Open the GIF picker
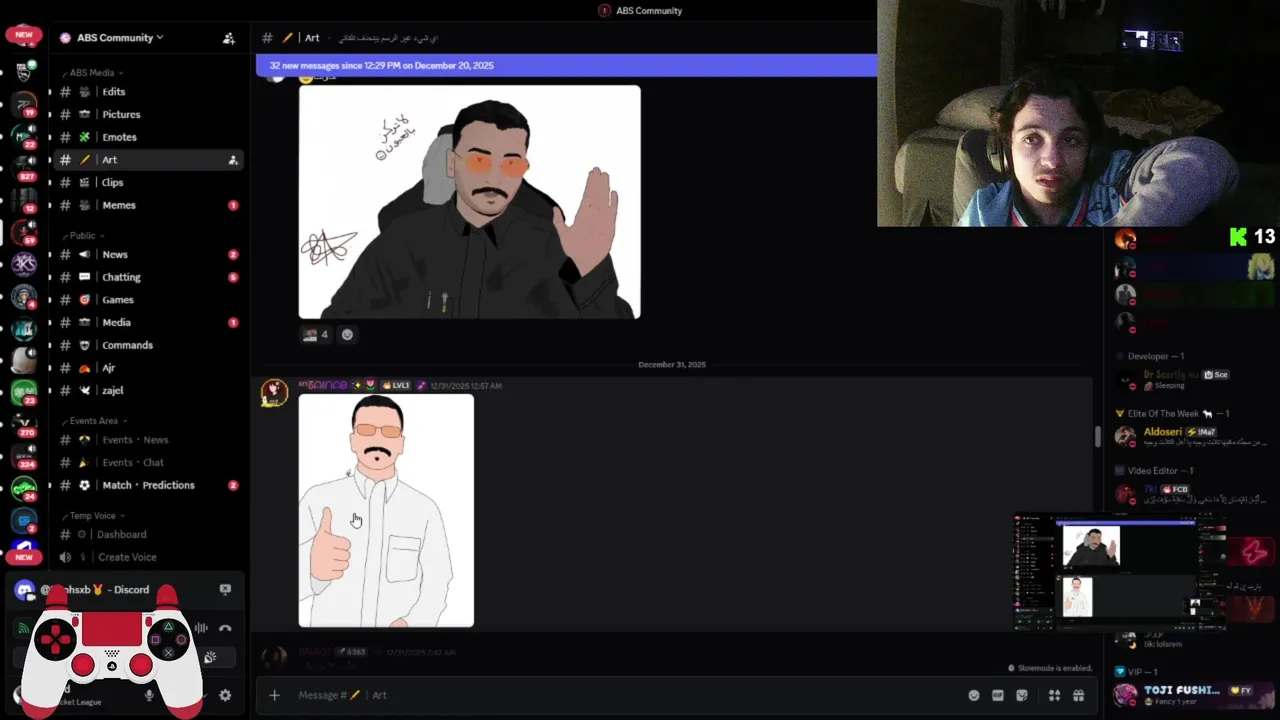This screenshot has width=1280, height=720. pyautogui.click(x=998, y=695)
